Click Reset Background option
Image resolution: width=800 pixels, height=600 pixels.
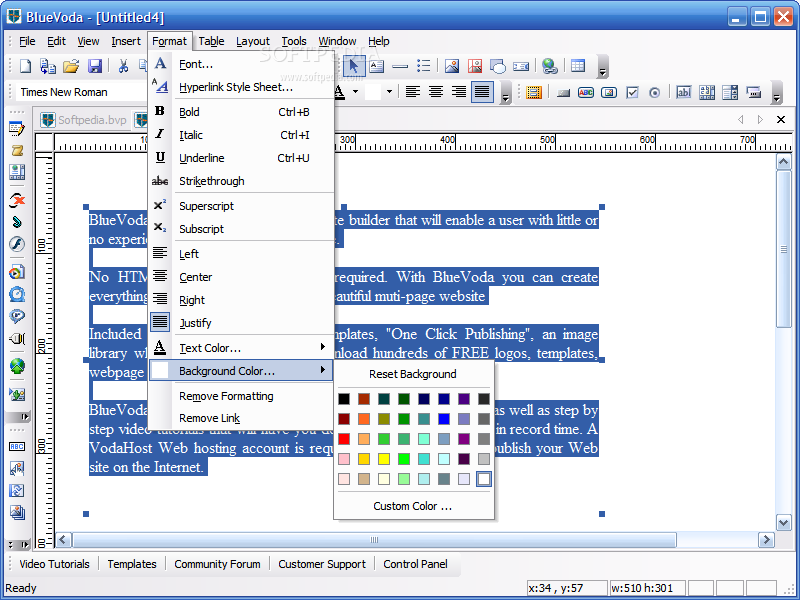click(x=413, y=374)
